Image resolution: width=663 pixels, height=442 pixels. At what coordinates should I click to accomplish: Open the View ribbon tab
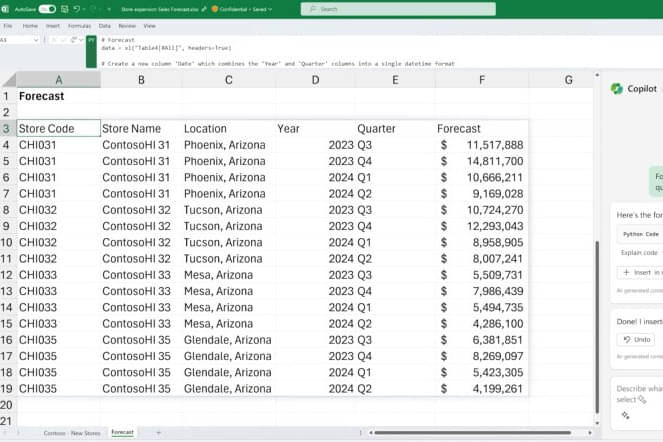pyautogui.click(x=150, y=26)
